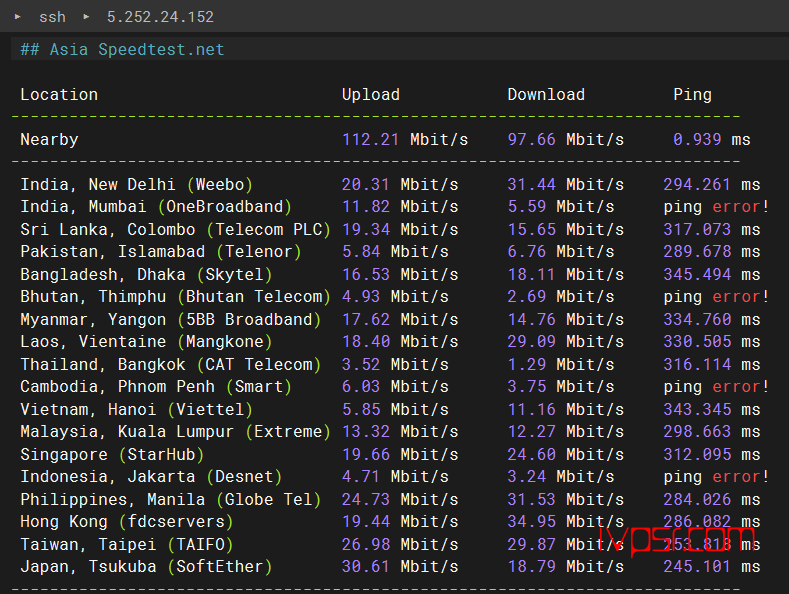Click 'Thailand, Bangkok (CAT Telecom)' row
The height and width of the screenshot is (594, 789).
click(x=390, y=364)
